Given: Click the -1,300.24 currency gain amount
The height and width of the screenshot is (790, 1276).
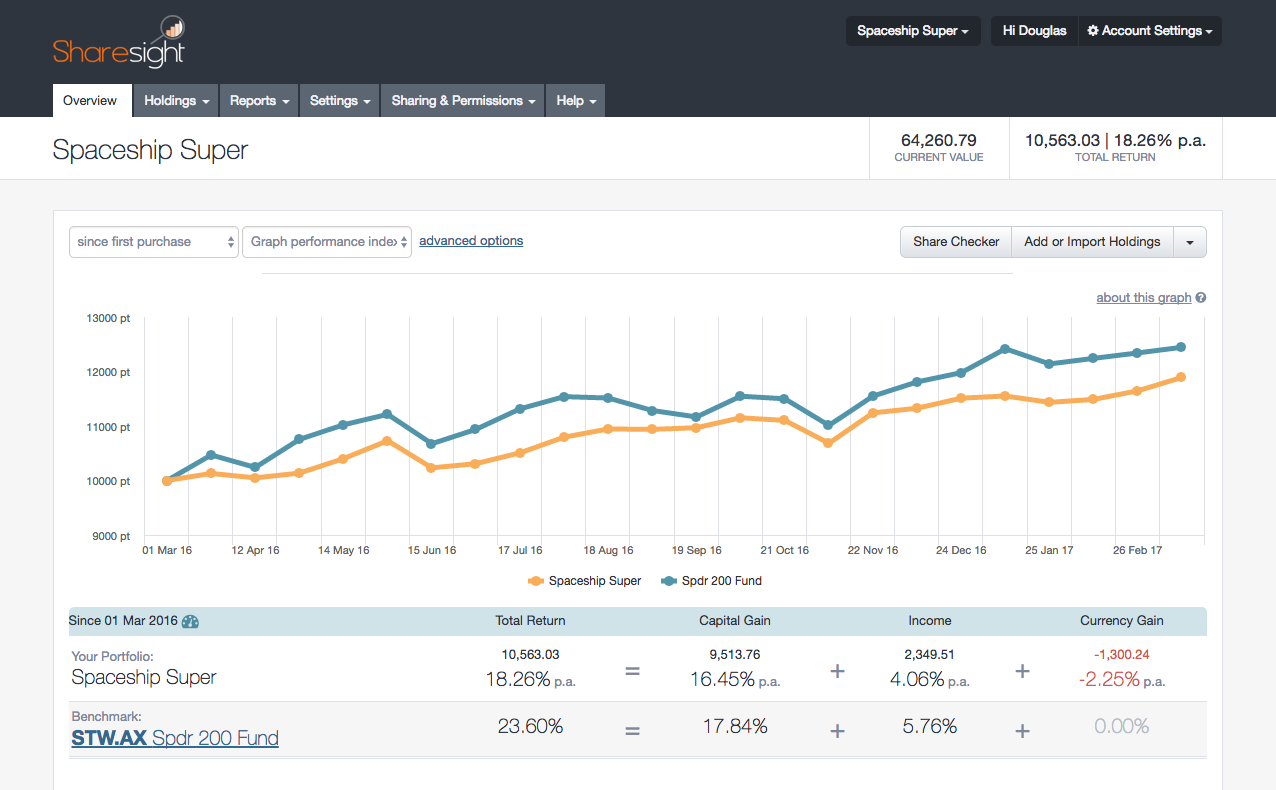Looking at the screenshot, I should (x=1122, y=655).
